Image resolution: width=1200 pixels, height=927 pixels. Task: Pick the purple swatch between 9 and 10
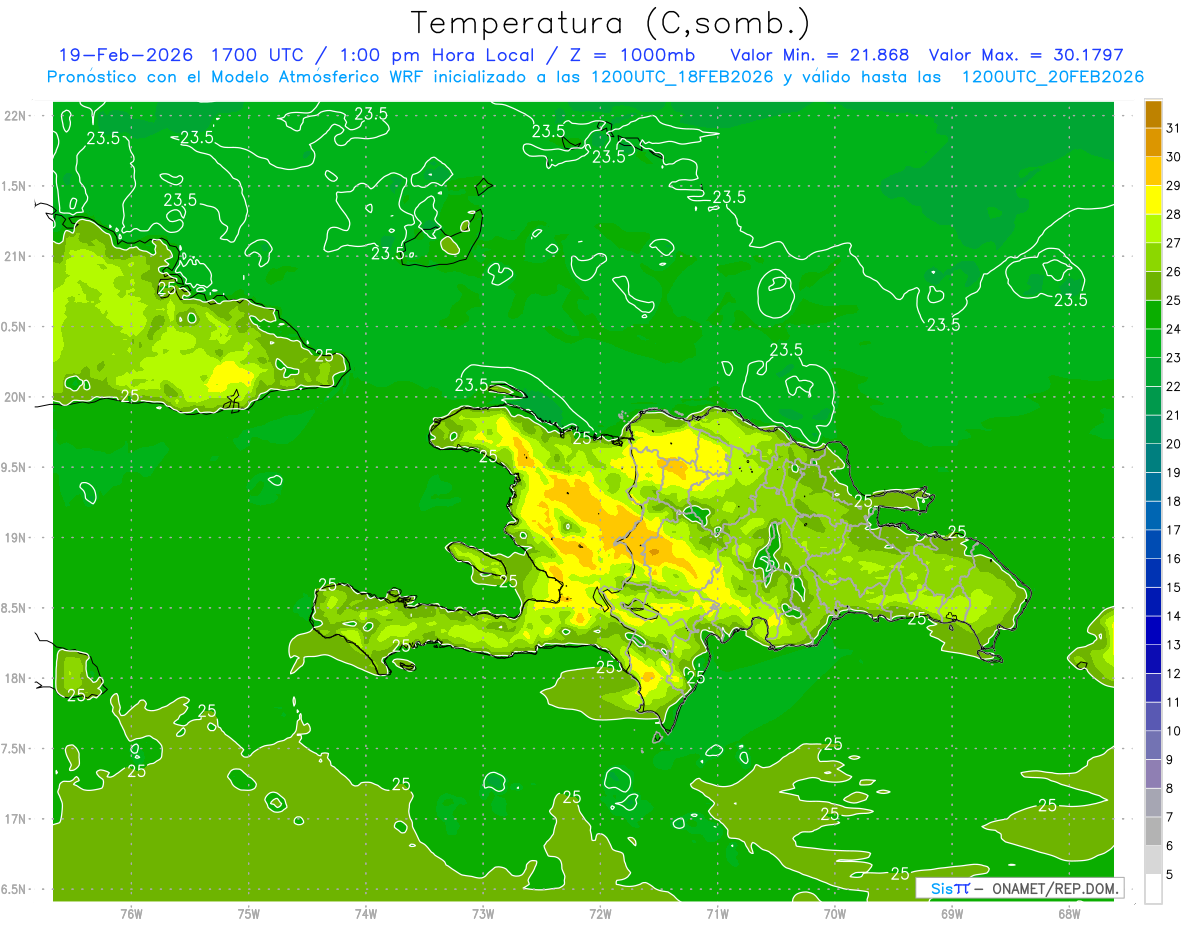(1153, 745)
